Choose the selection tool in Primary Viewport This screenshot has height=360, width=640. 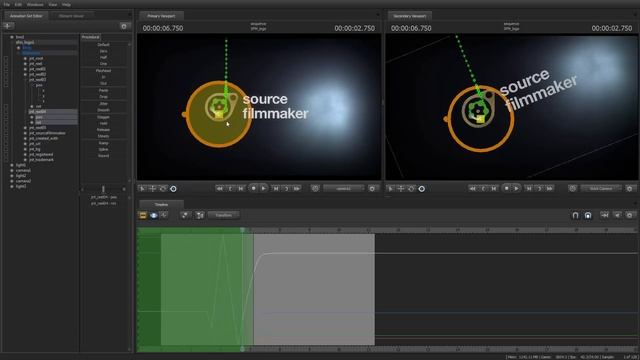click(142, 189)
